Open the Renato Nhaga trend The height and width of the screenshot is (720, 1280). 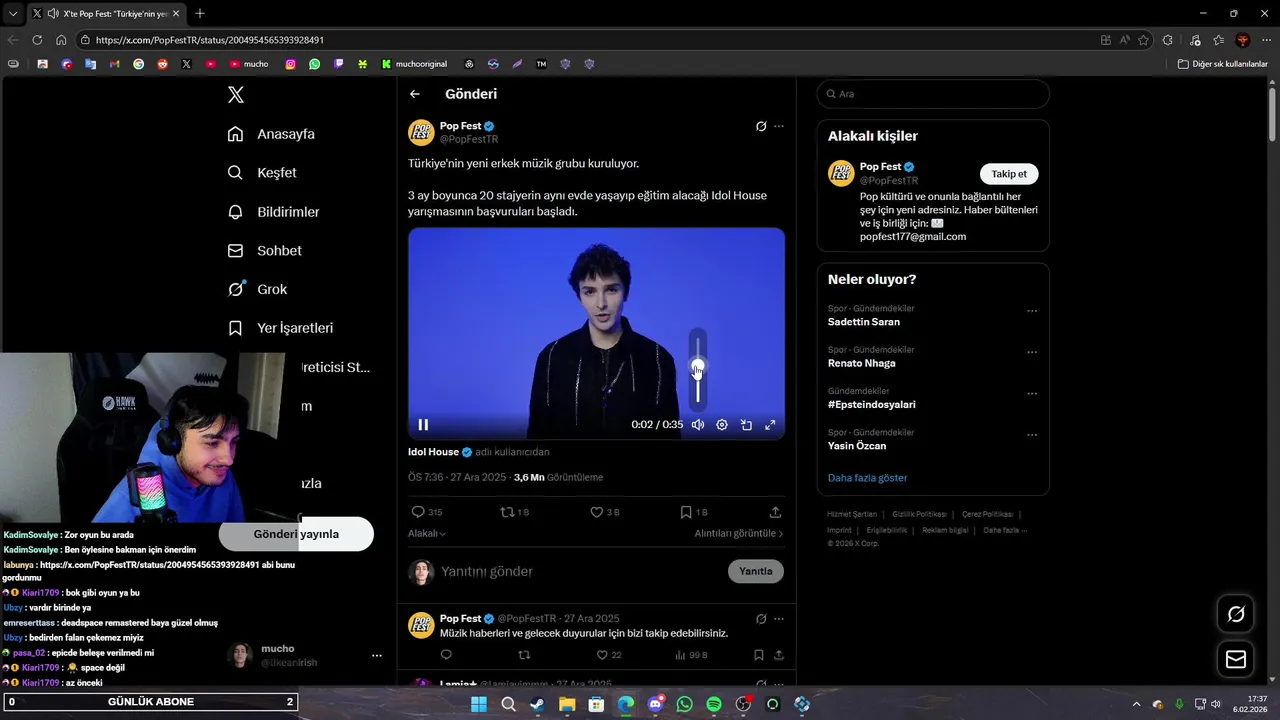coord(862,363)
